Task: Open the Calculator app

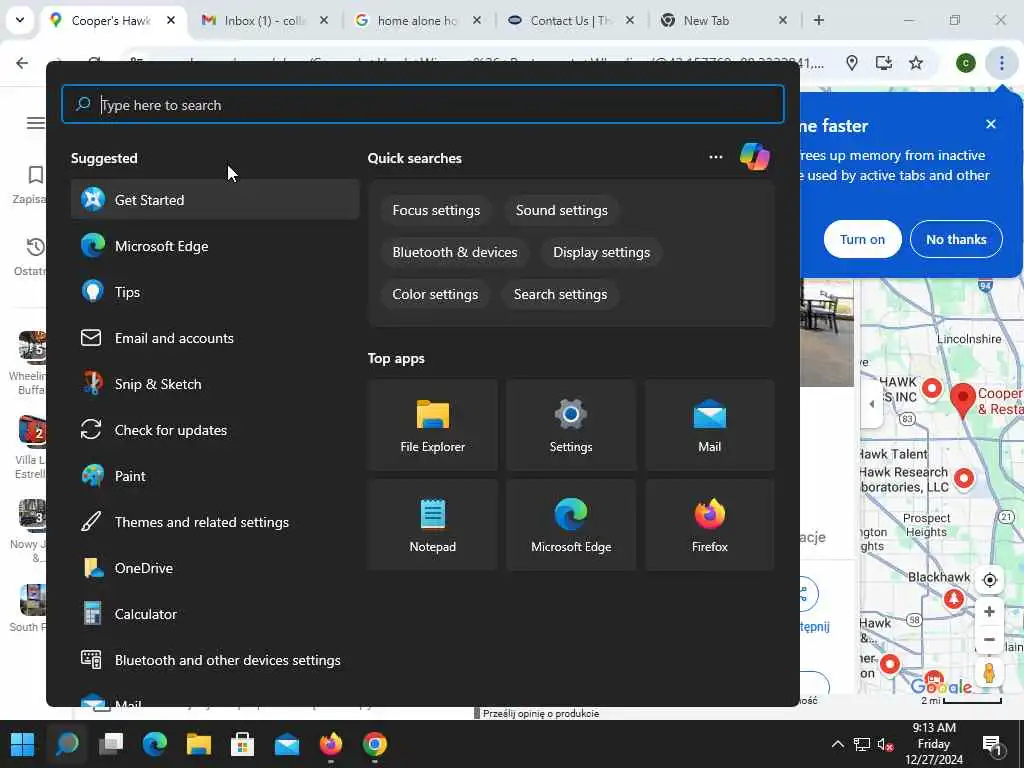Action: [215, 615]
